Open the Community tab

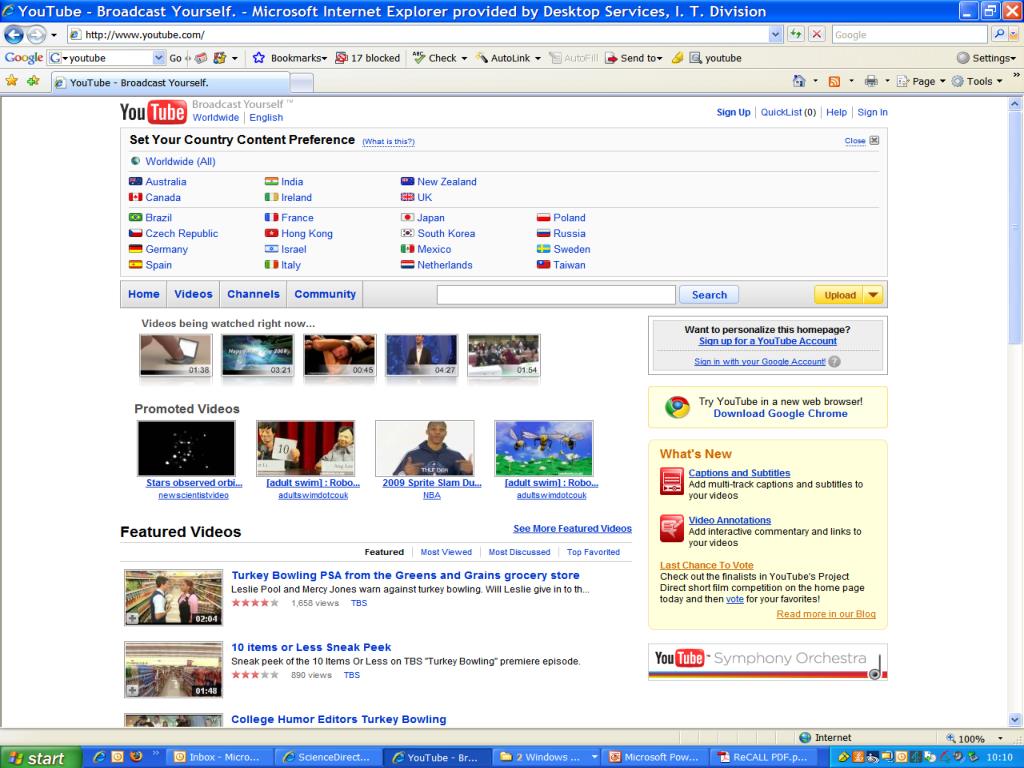[x=325, y=294]
